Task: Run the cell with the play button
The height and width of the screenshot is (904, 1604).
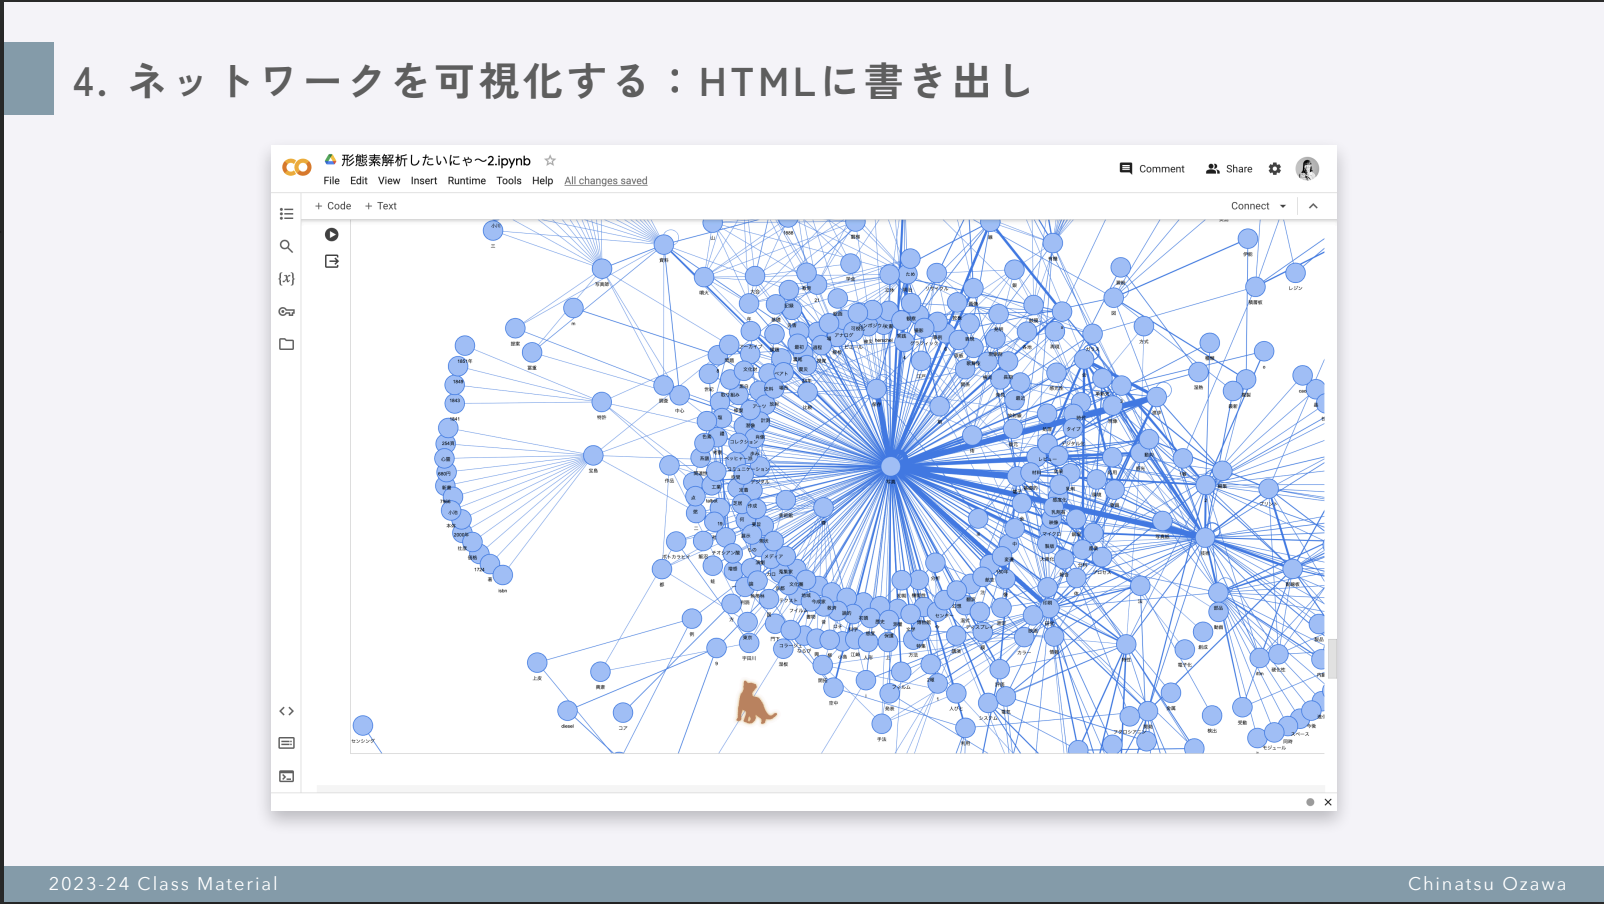Action: click(x=332, y=235)
